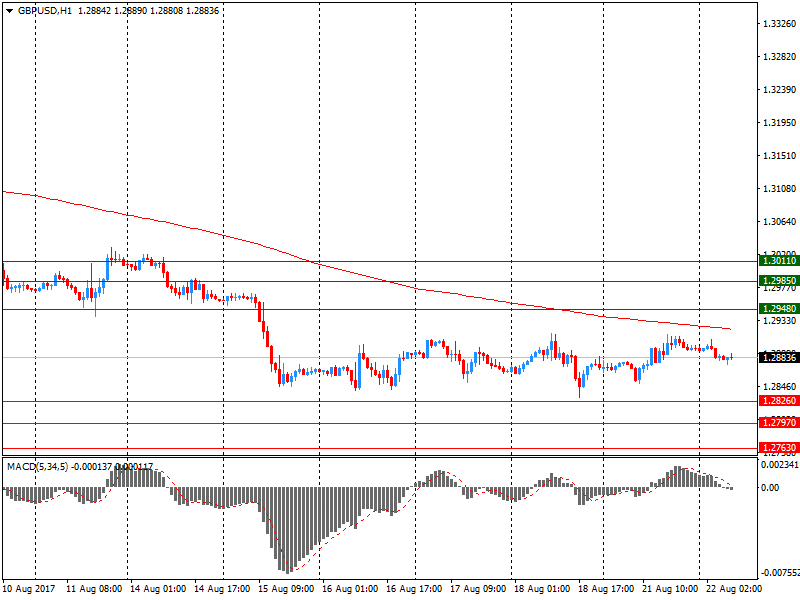Viewport: 800px width, 600px height.
Task: Click the 1.29330 price scale value
Action: click(x=779, y=320)
